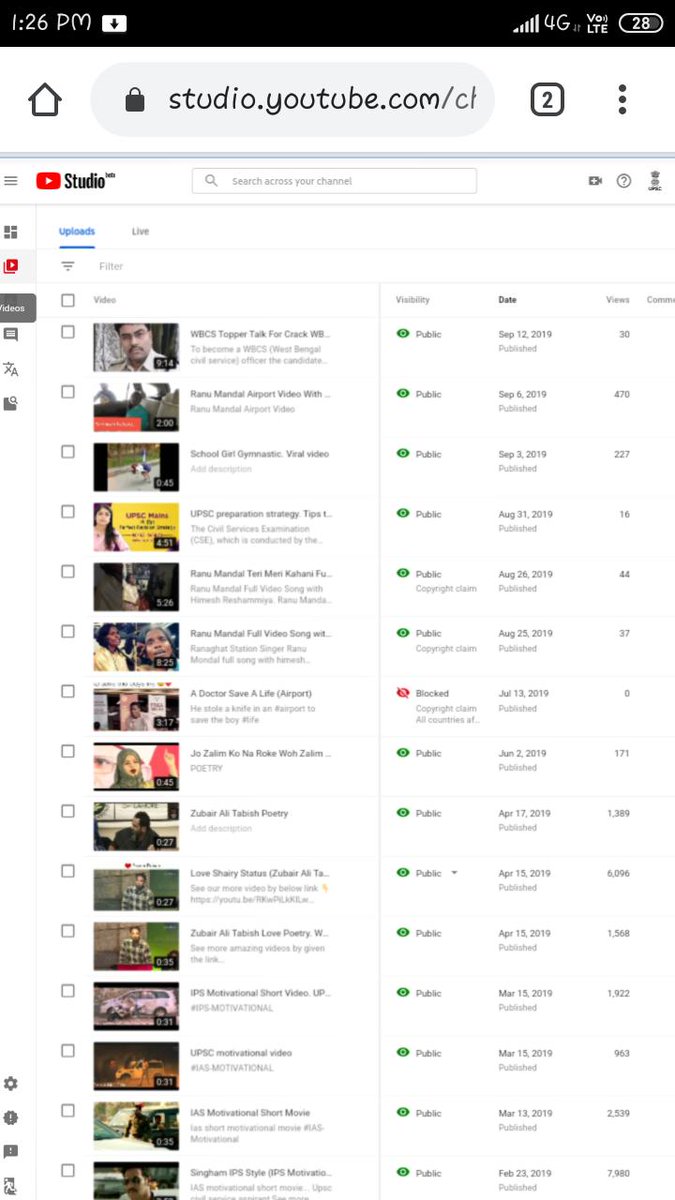Select checkbox for IAS Motivational Short Movie
The height and width of the screenshot is (1200, 675).
point(68,1111)
